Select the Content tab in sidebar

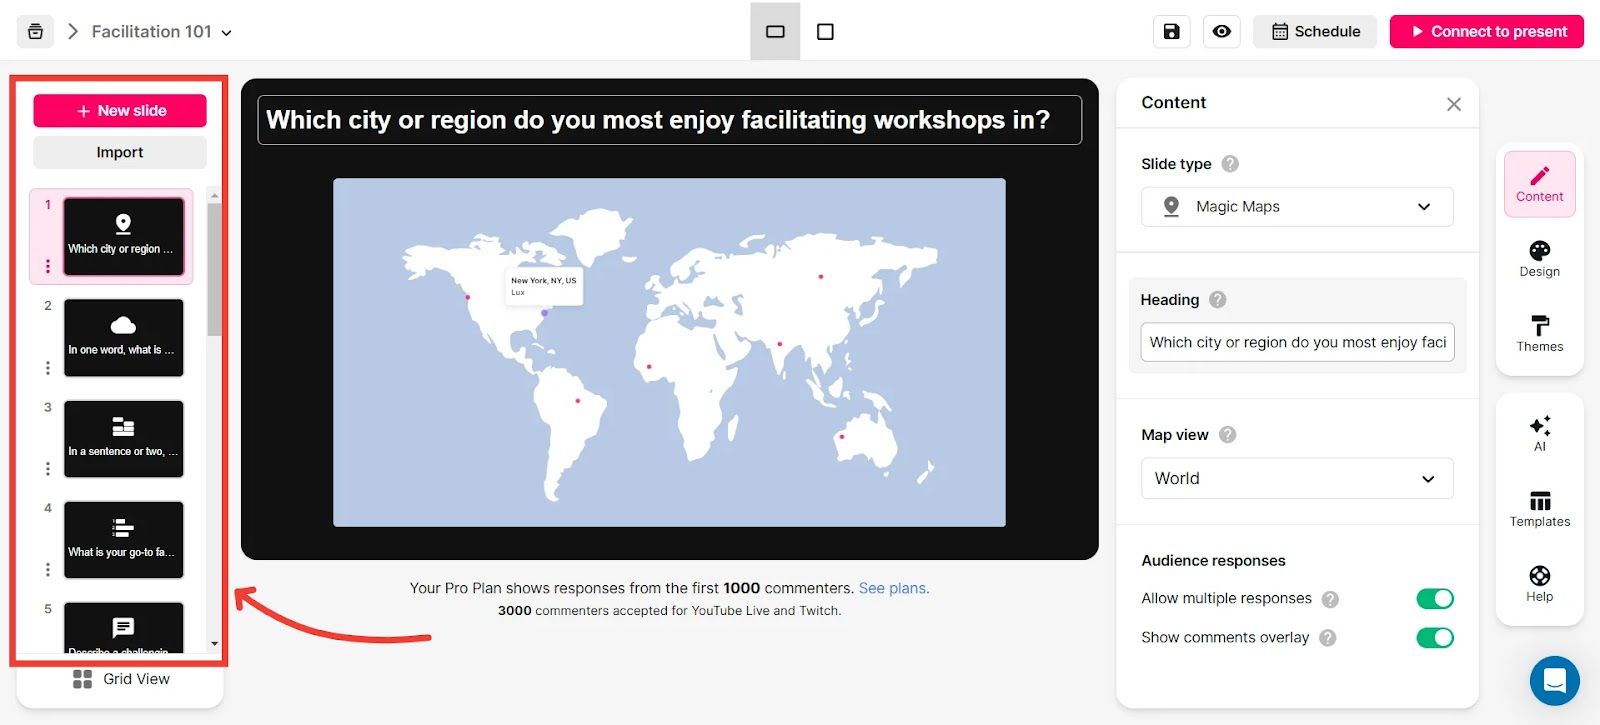pyautogui.click(x=1539, y=184)
